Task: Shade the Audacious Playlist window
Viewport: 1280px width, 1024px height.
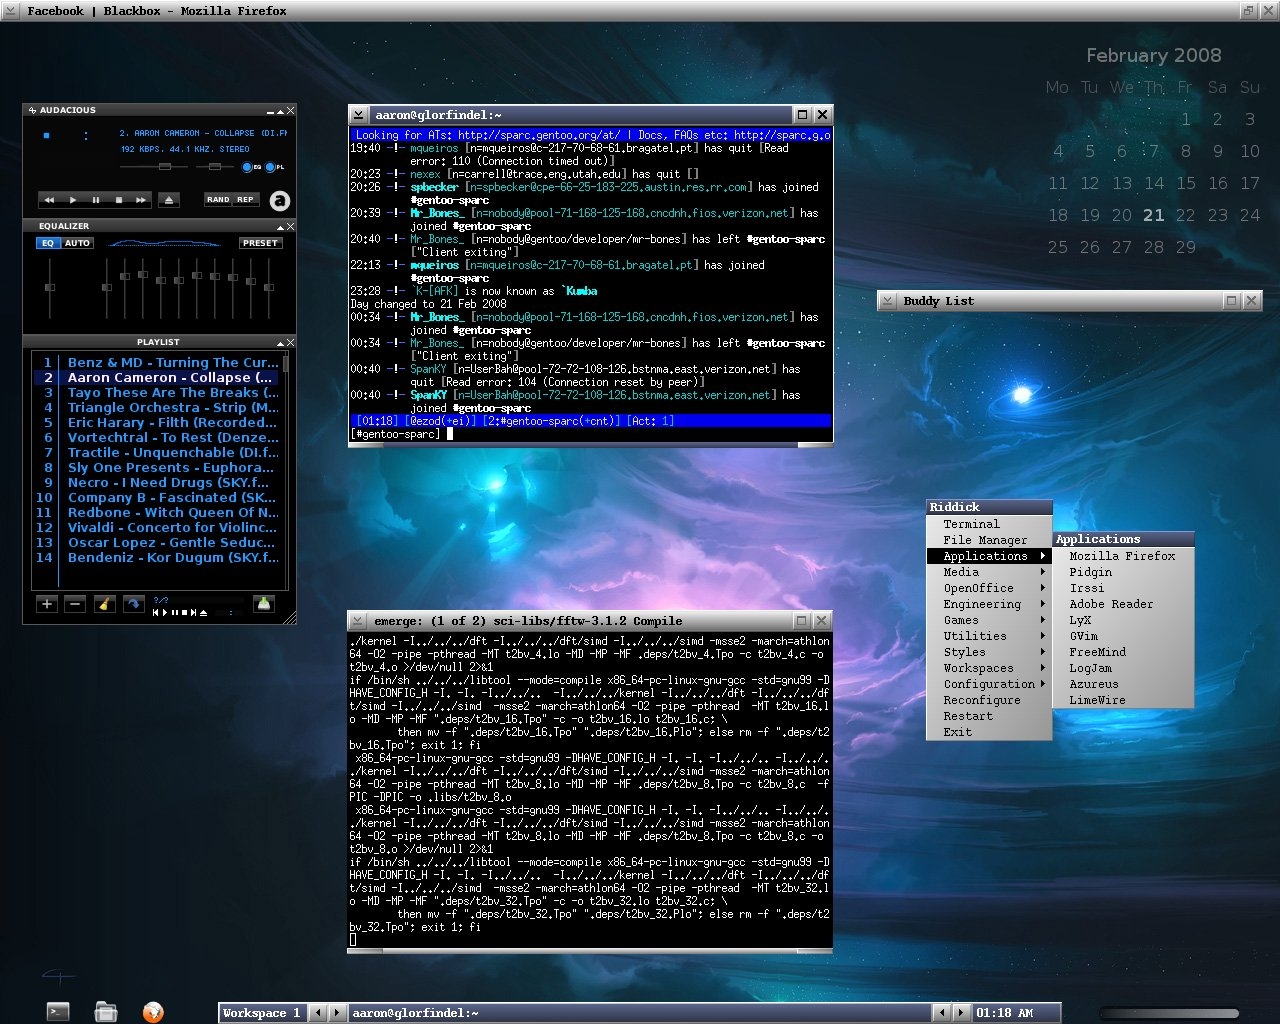Action: pos(281,343)
